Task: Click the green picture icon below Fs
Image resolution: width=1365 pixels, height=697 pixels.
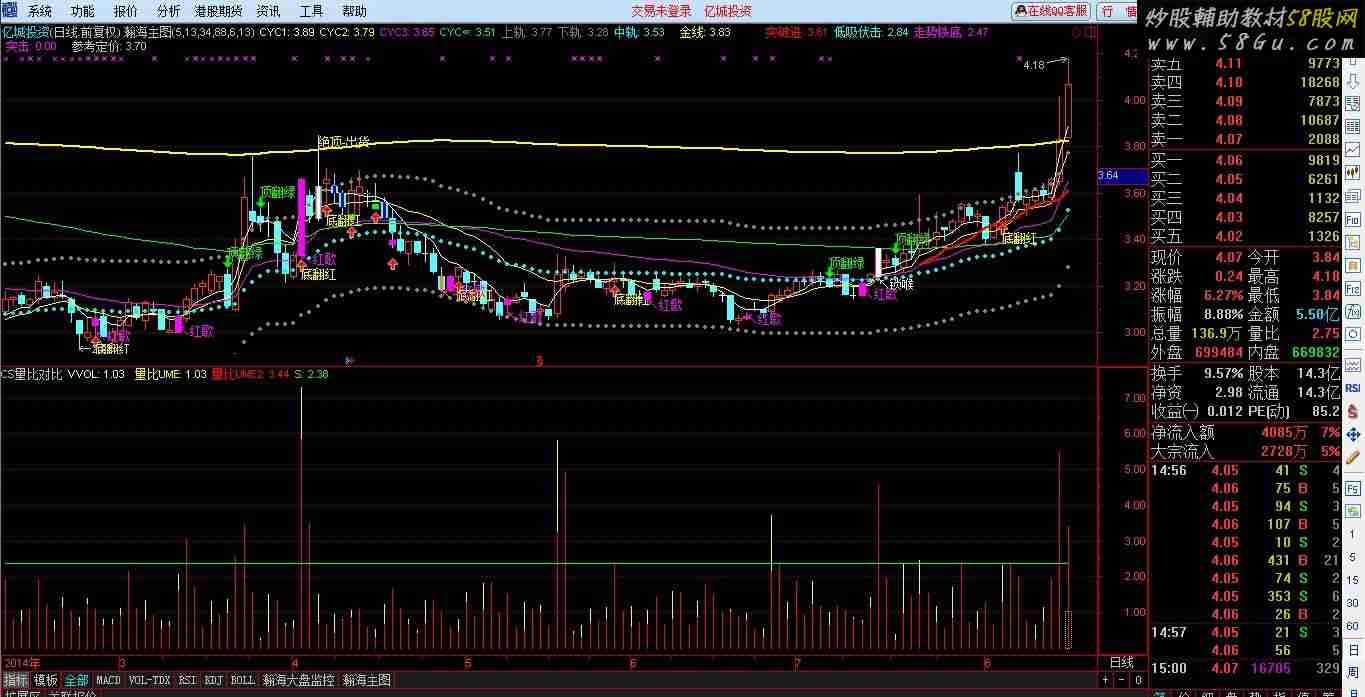Action: 1352,510
